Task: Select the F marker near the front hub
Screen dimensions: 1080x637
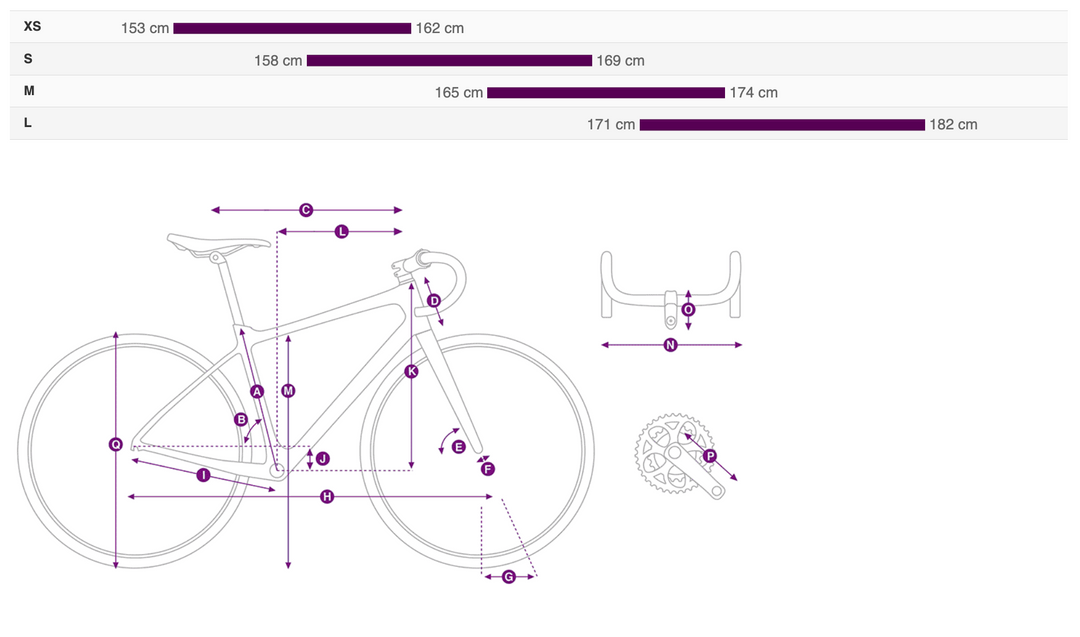Action: pyautogui.click(x=488, y=469)
